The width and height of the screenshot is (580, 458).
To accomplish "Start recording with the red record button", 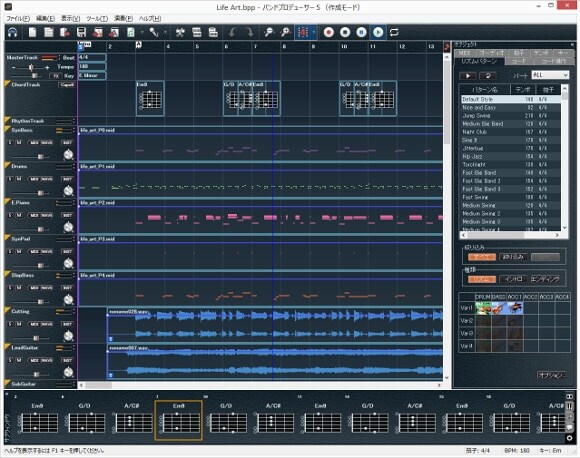I will tap(328, 33).
